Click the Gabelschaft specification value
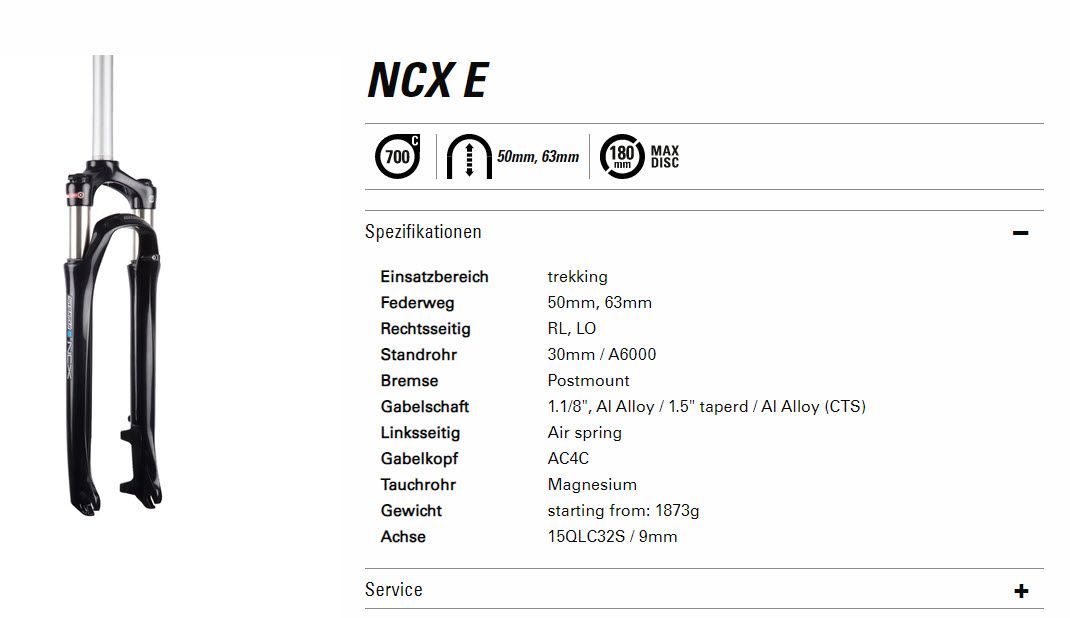 coord(706,407)
